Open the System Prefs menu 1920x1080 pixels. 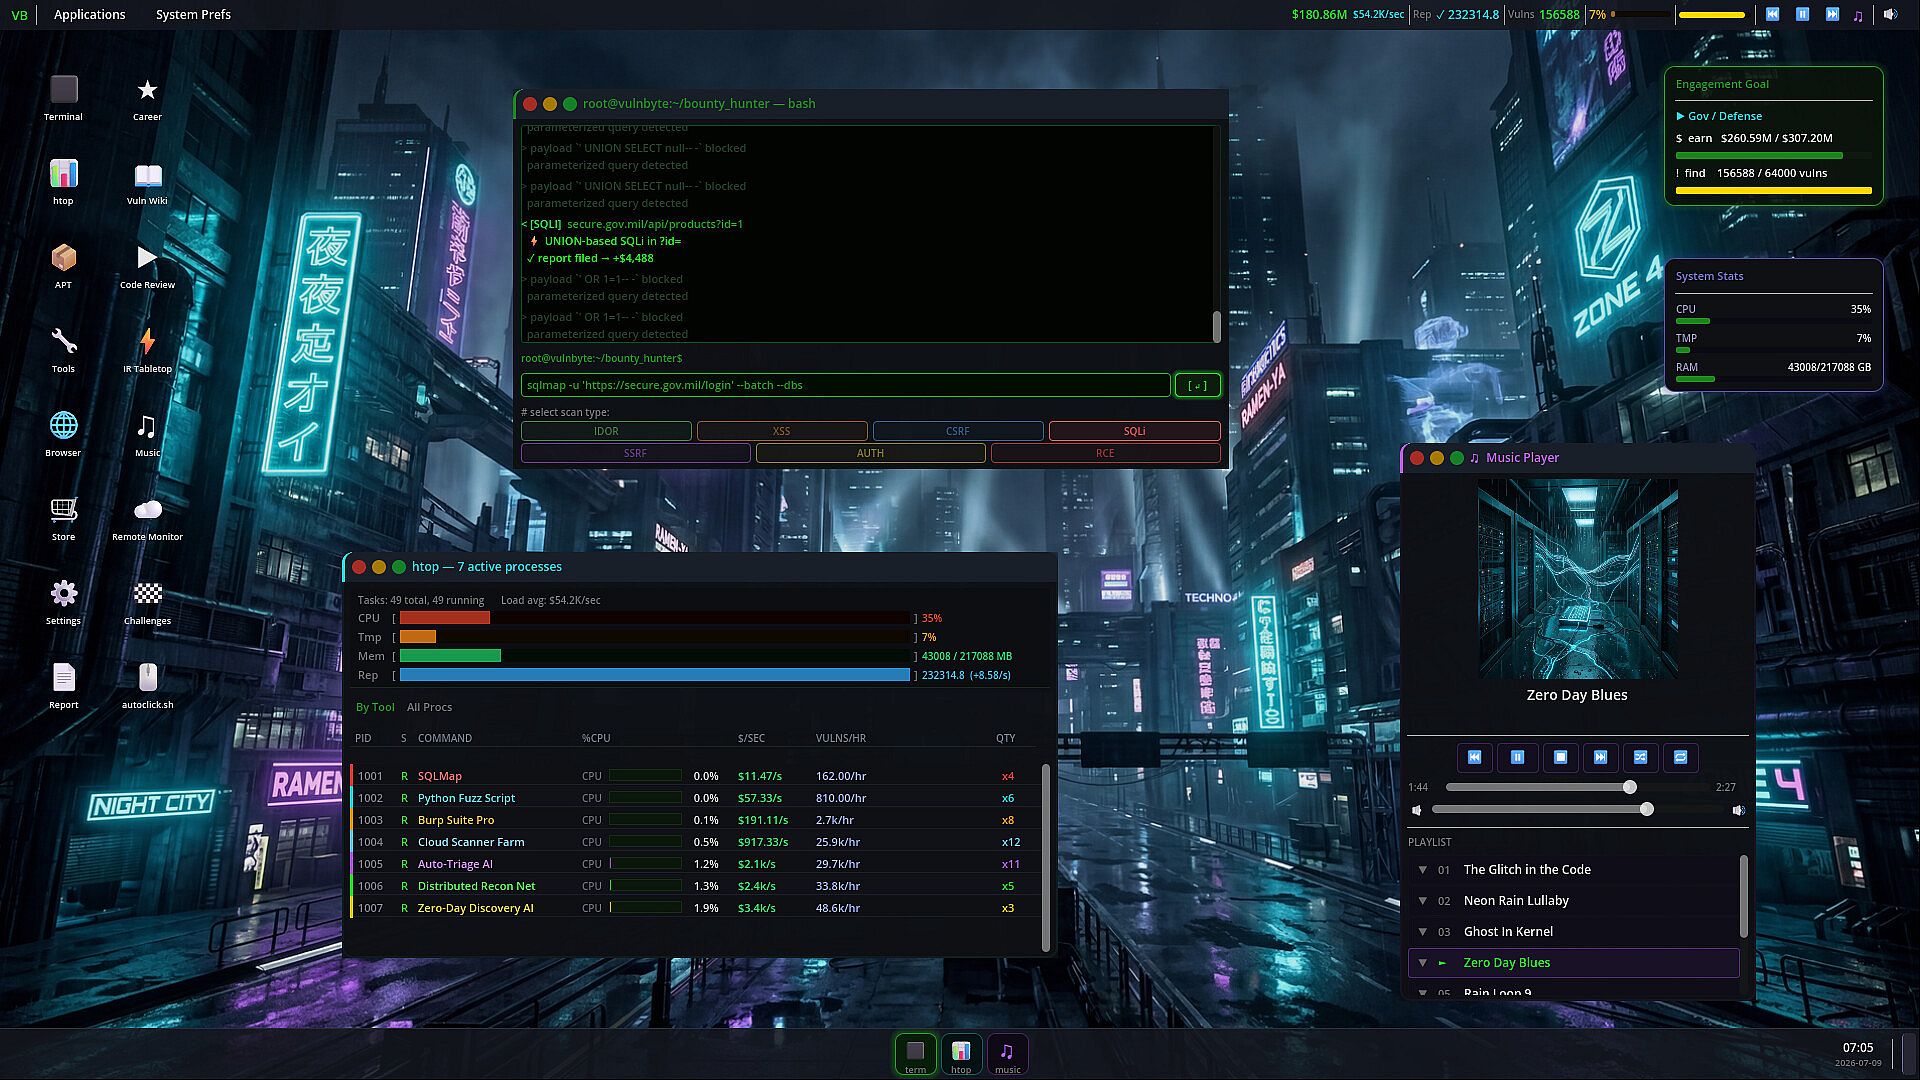click(x=193, y=15)
